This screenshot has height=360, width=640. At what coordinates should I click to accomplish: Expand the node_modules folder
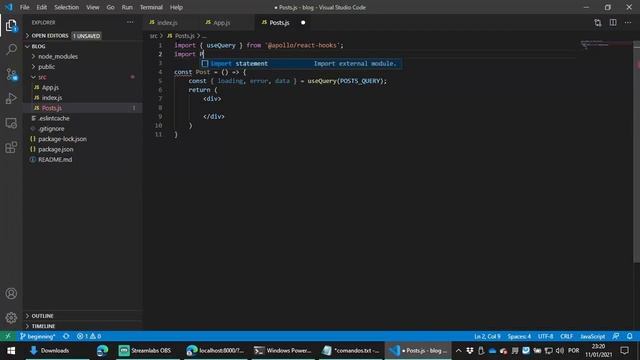pos(83,56)
